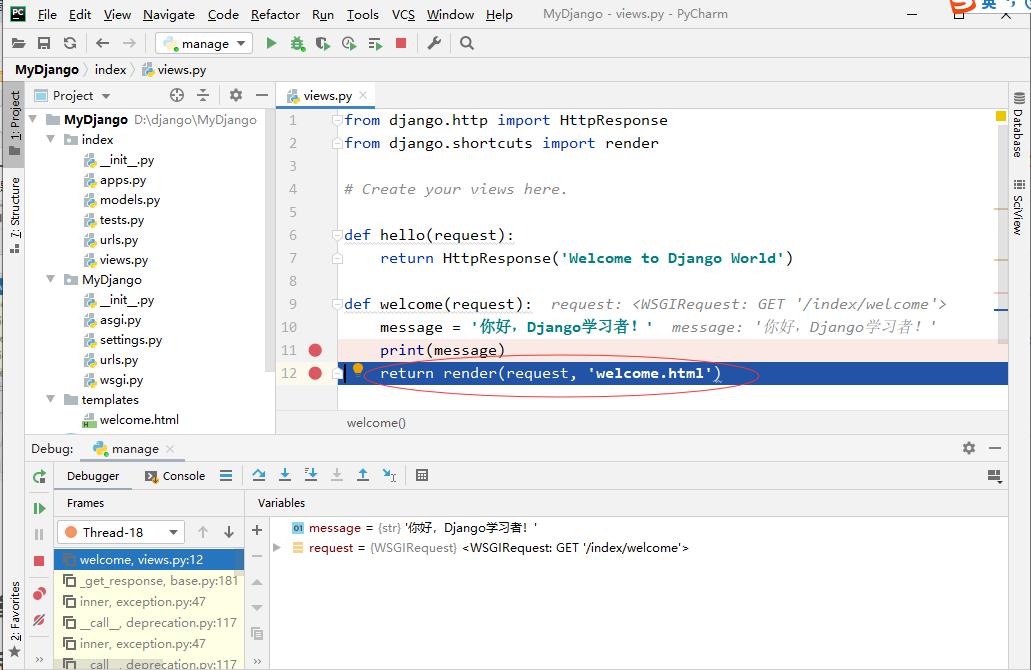Collapse the MyDjango root folder in the tree

click(33, 120)
